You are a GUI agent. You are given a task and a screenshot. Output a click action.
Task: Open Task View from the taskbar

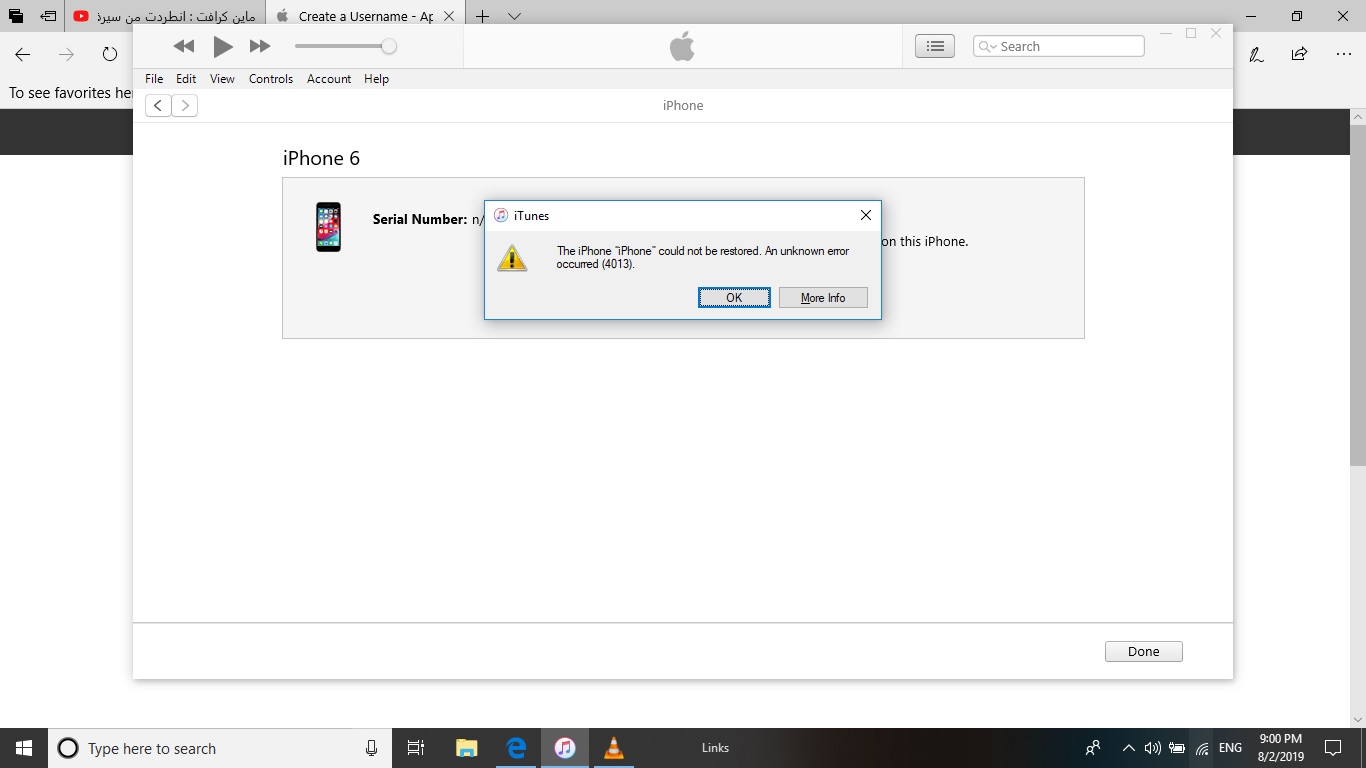(x=416, y=748)
